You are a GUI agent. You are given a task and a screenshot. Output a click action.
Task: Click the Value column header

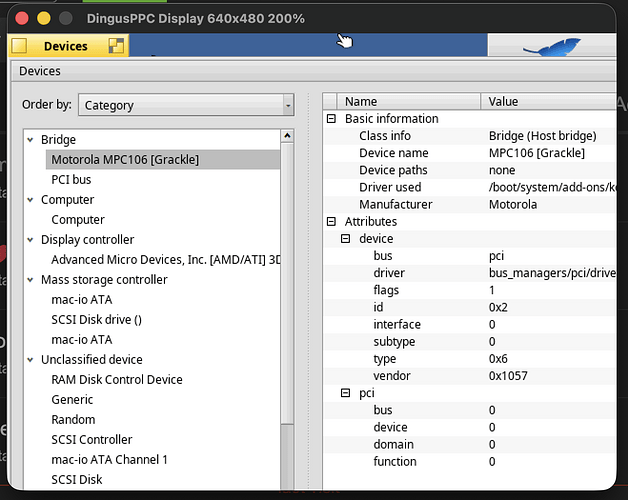click(x=549, y=101)
